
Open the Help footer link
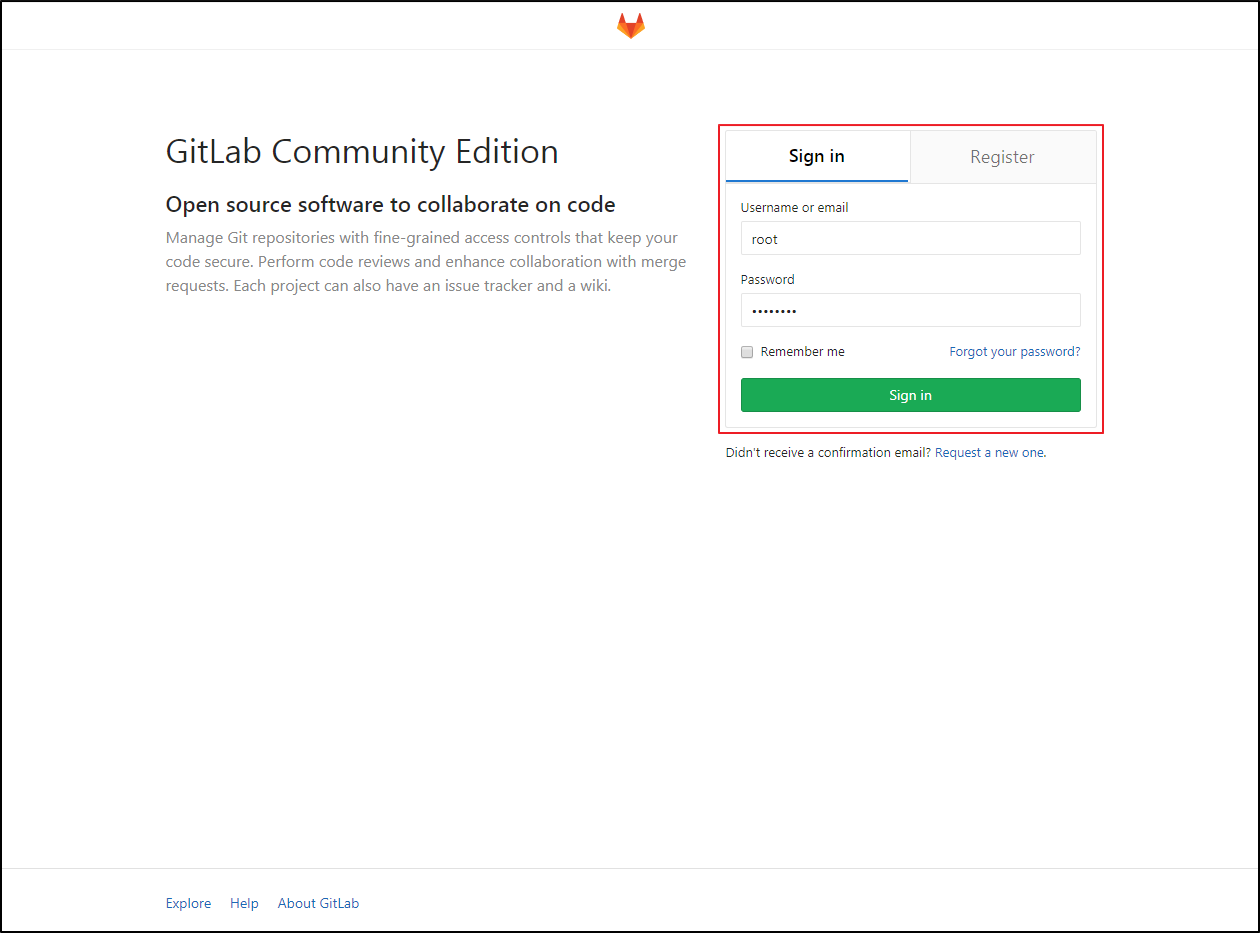tap(244, 903)
